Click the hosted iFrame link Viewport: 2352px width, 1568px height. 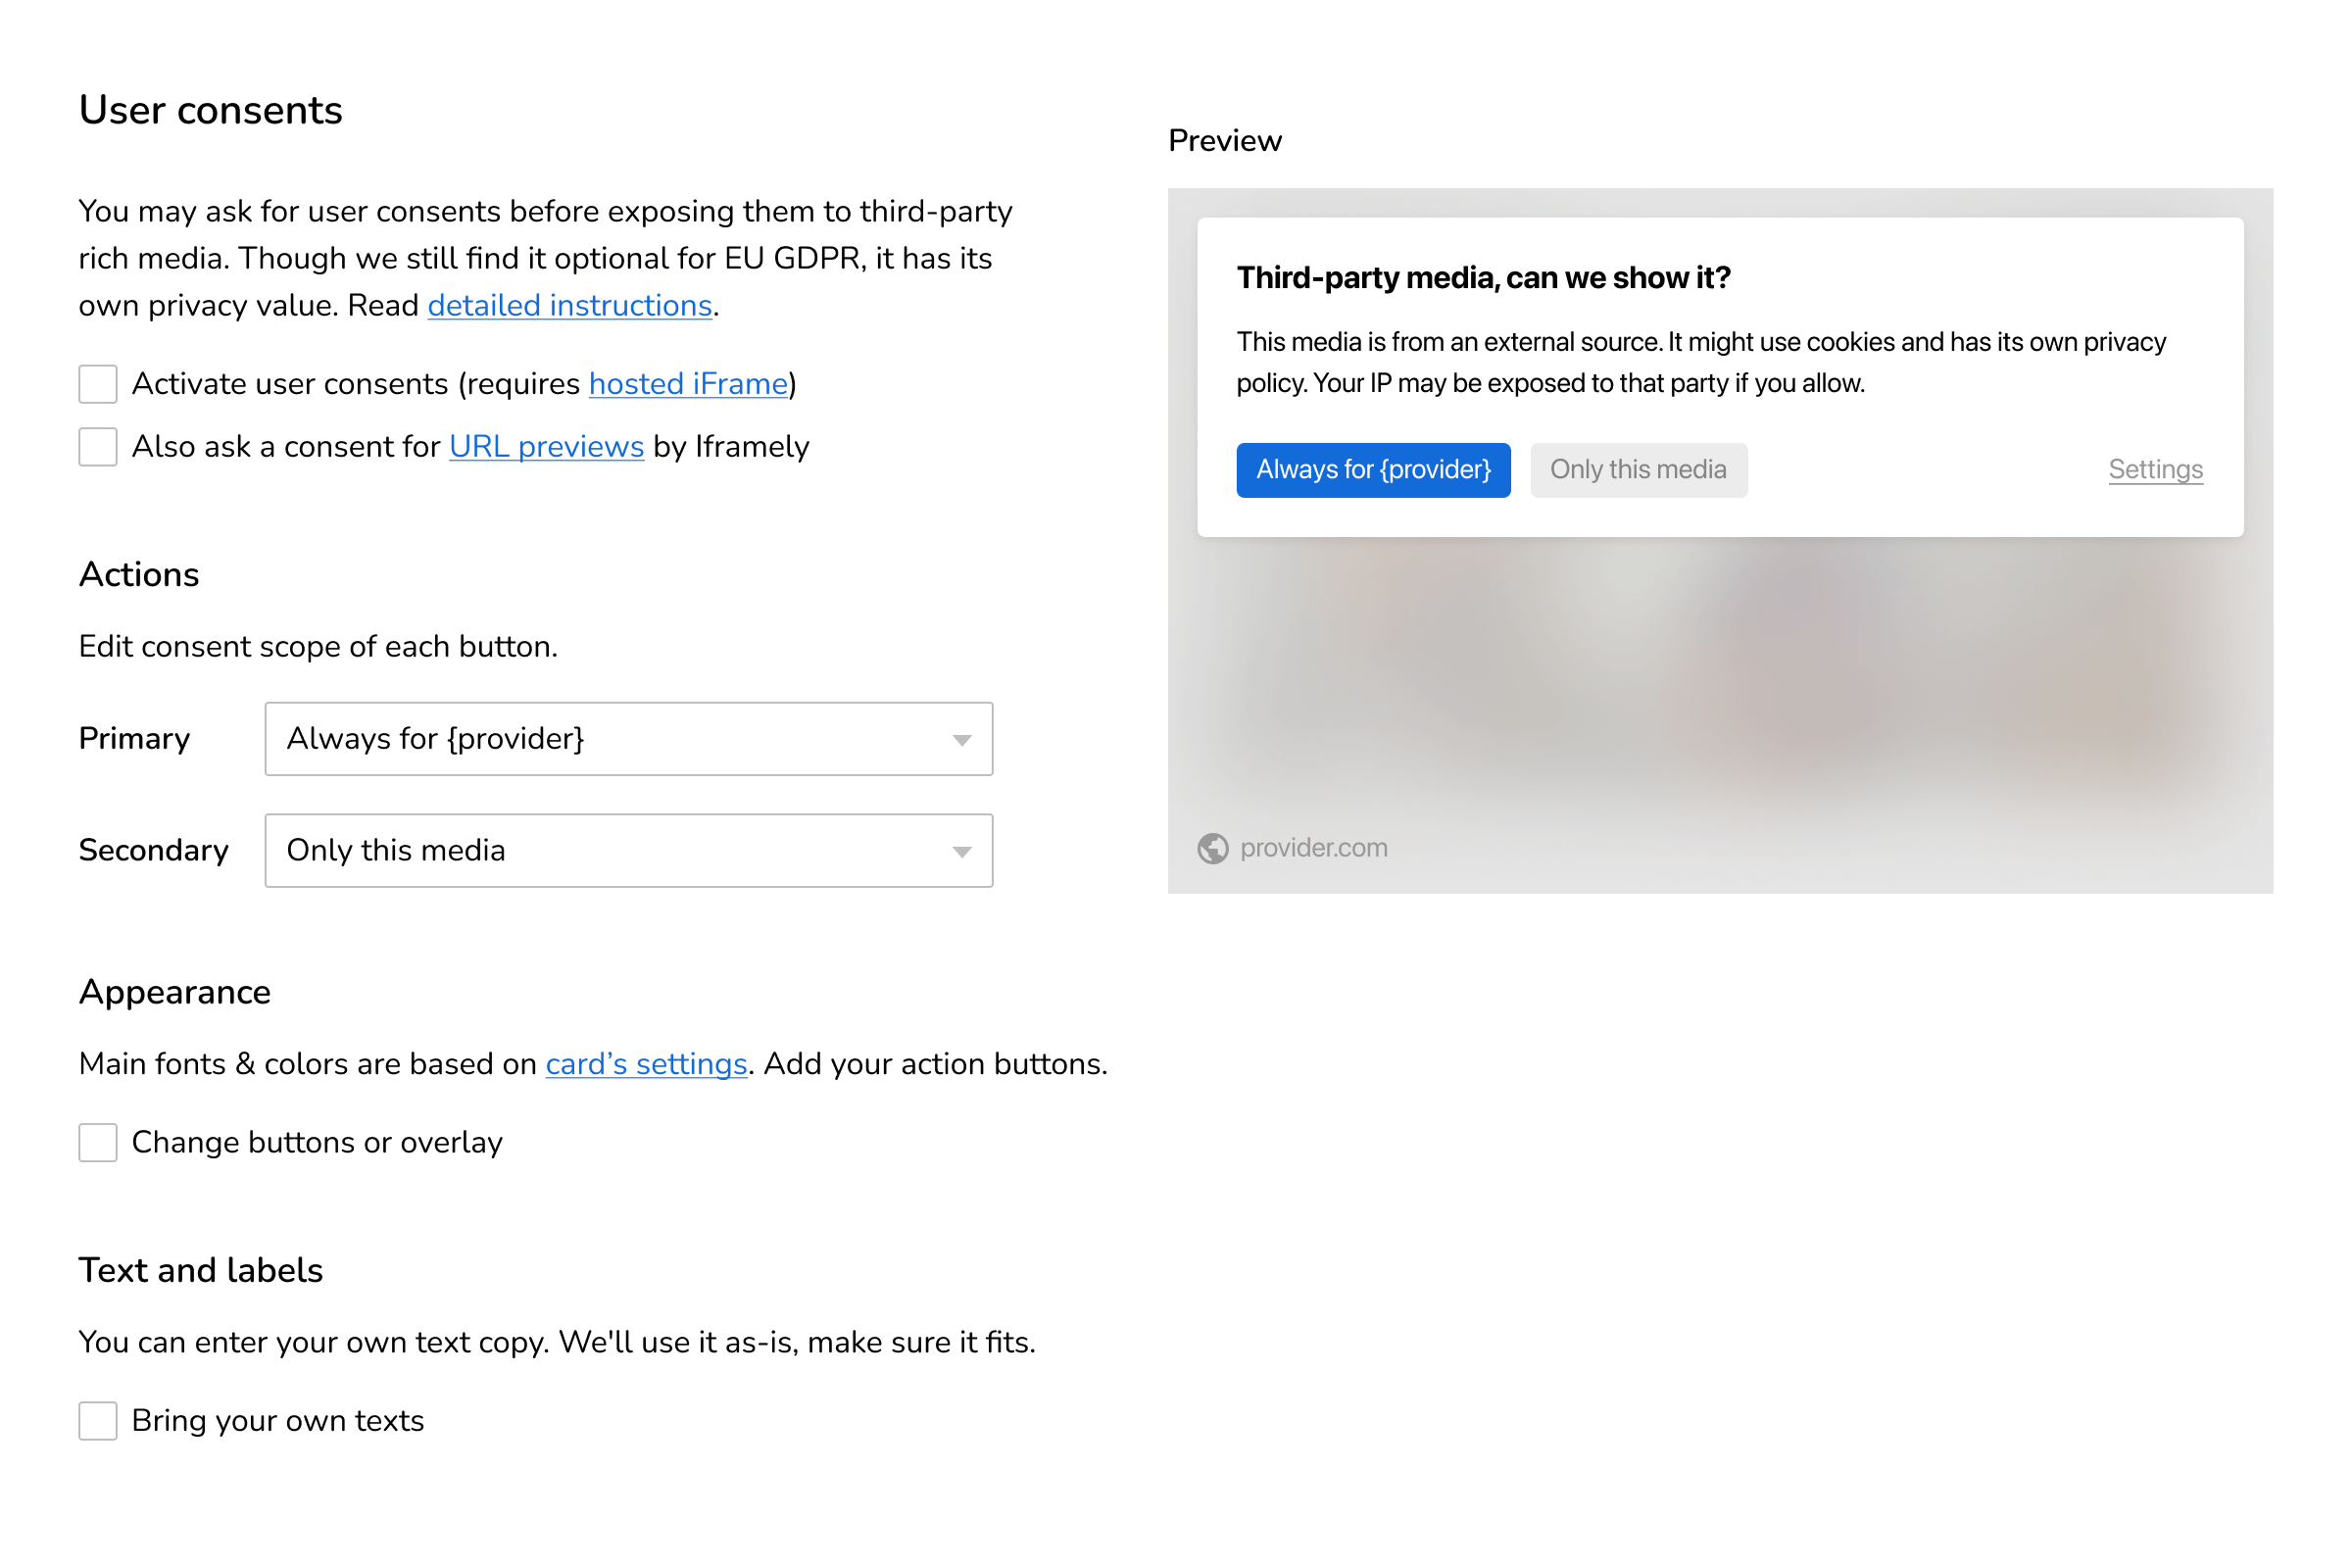(686, 383)
